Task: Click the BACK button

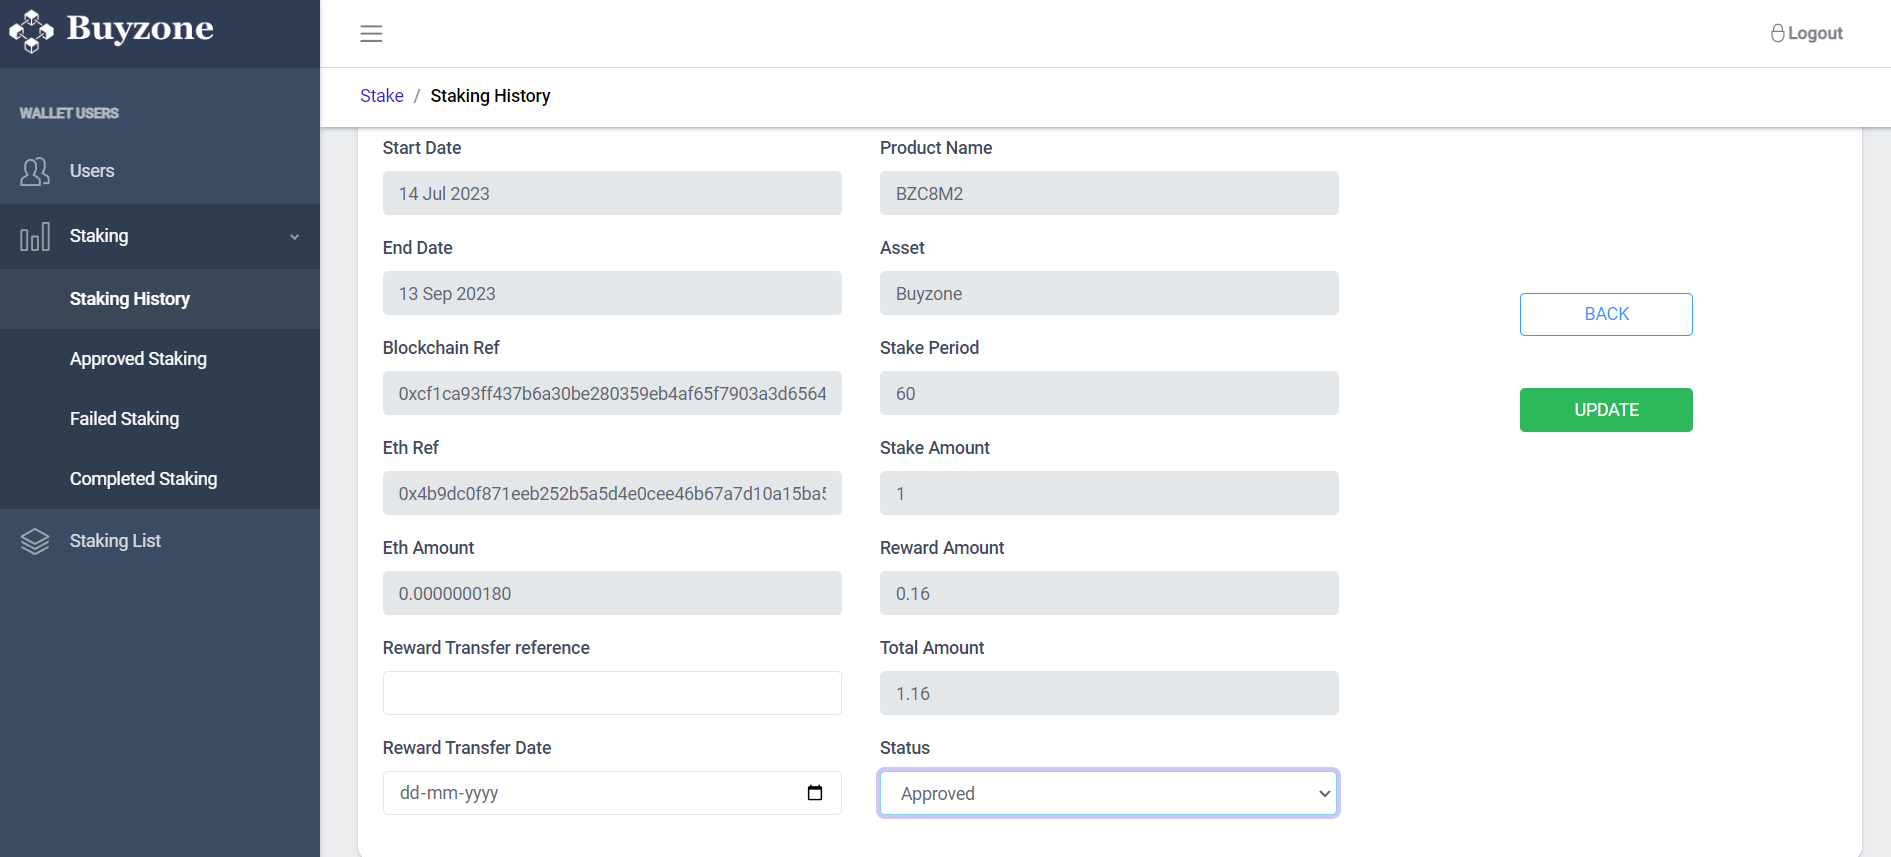Action: (1605, 314)
